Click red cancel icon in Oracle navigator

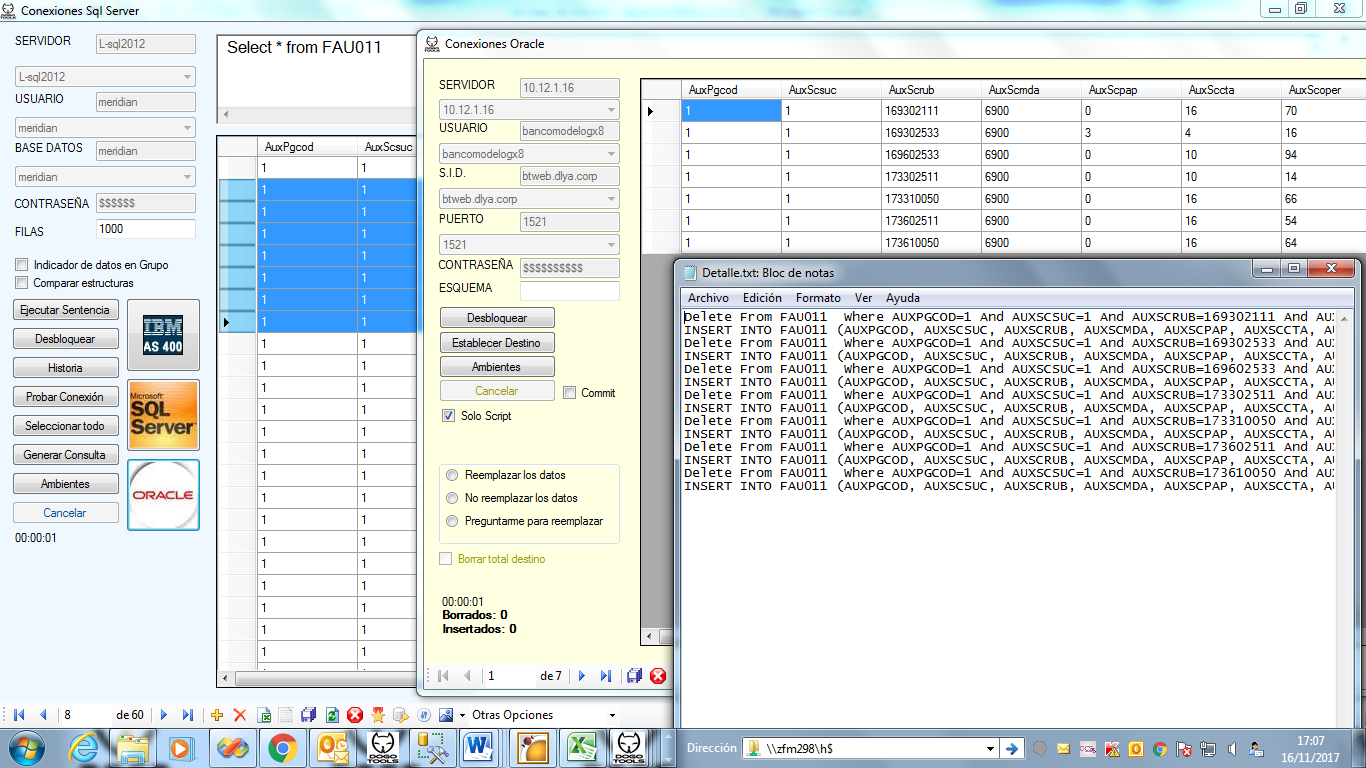pyautogui.click(x=658, y=676)
